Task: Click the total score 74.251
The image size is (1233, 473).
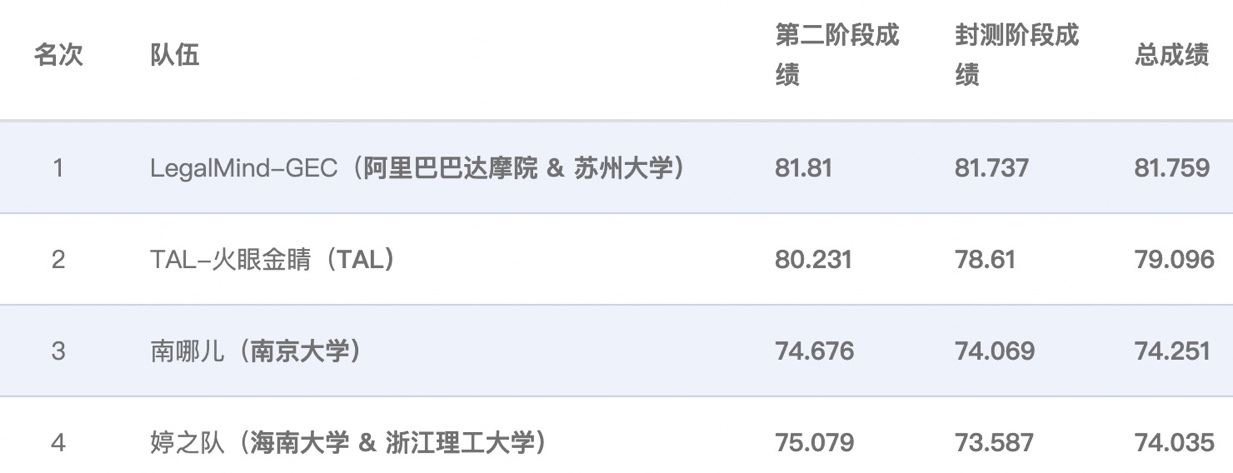Action: [x=1172, y=351]
